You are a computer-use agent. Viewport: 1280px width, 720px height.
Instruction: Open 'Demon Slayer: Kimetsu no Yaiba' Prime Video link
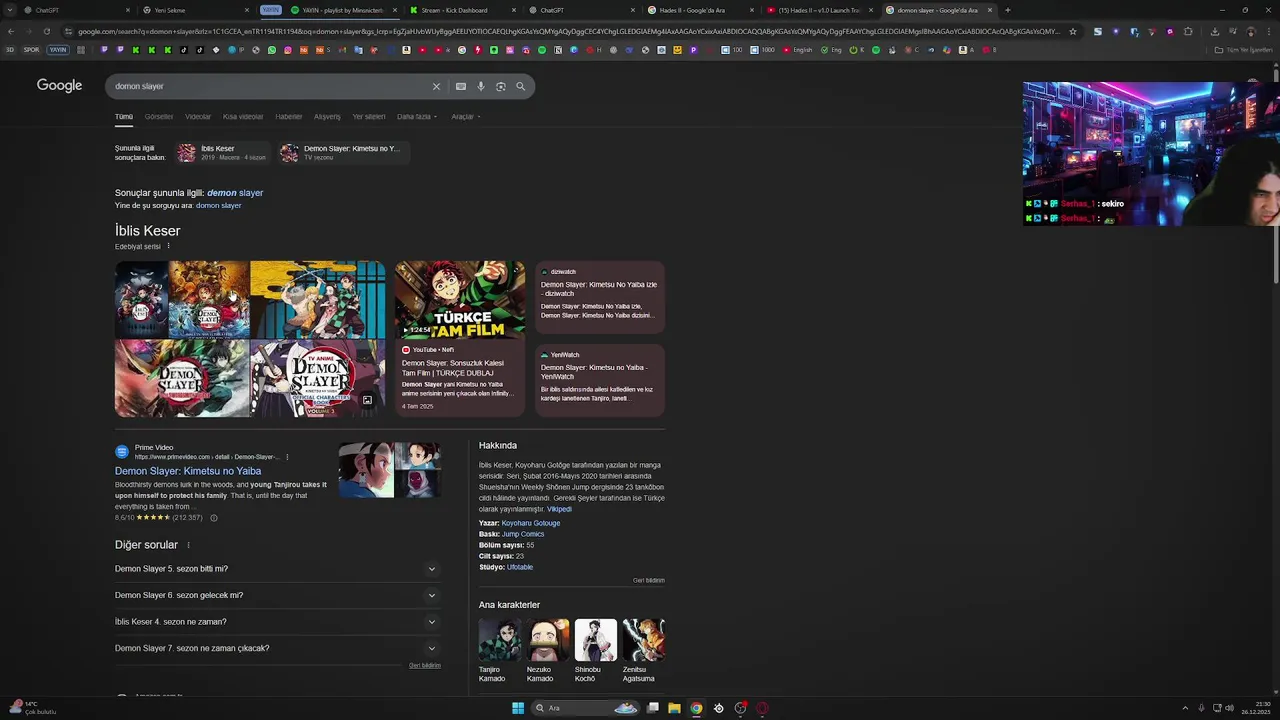click(x=188, y=471)
